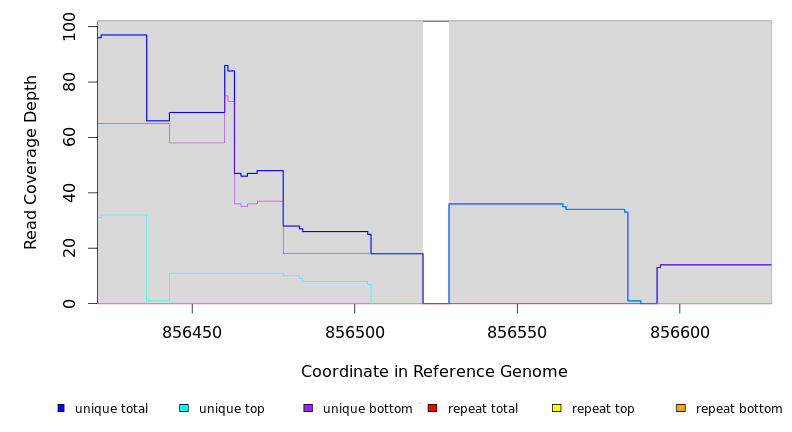
Task: Click the cyan 'unique top' legend swatch
Action: click(184, 408)
